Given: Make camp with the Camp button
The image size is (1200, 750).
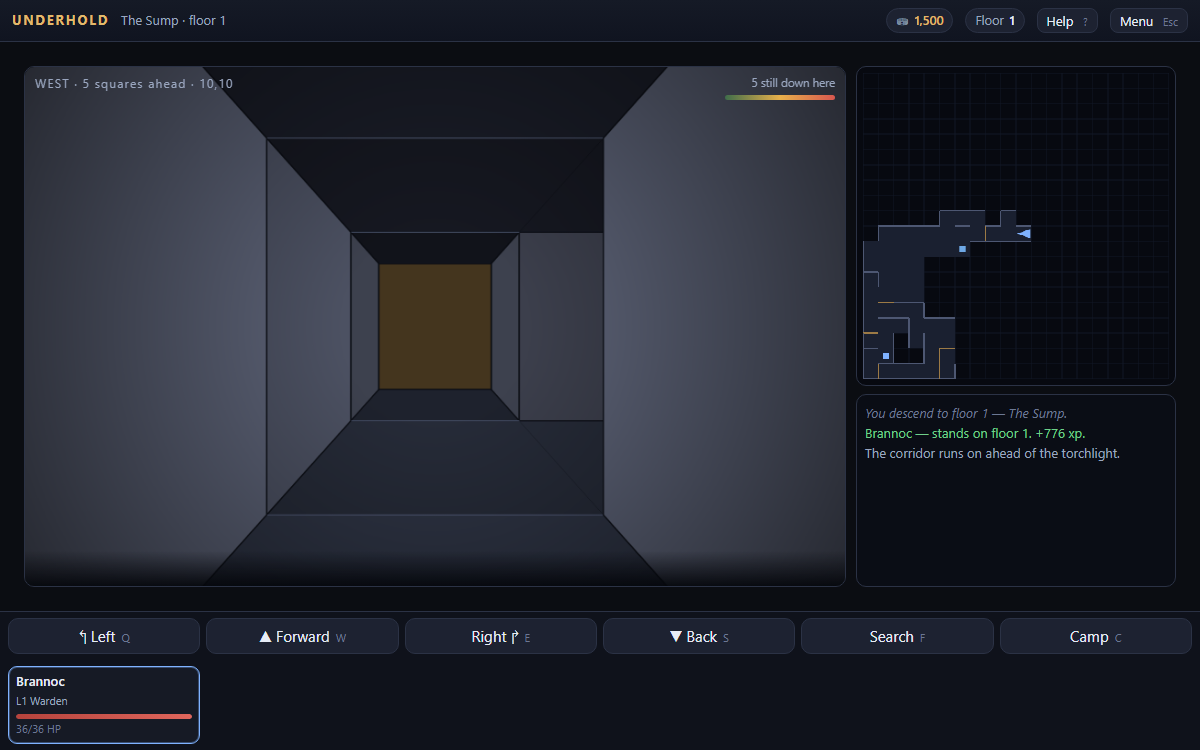Looking at the screenshot, I should point(1096,636).
